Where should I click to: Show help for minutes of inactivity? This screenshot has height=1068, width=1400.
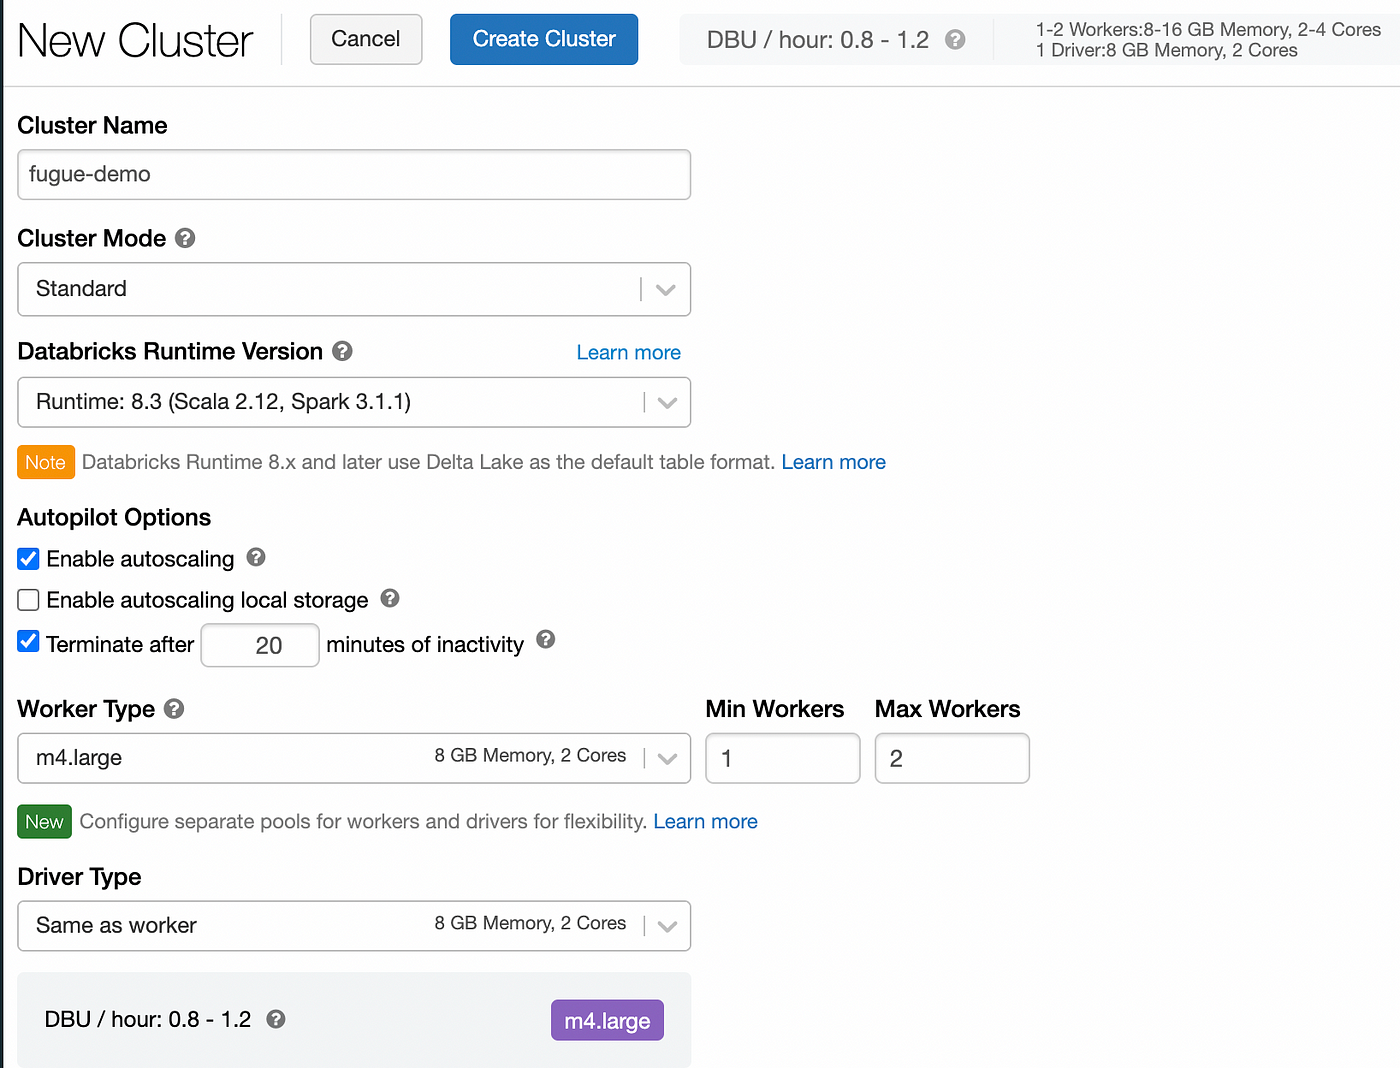[x=545, y=639]
